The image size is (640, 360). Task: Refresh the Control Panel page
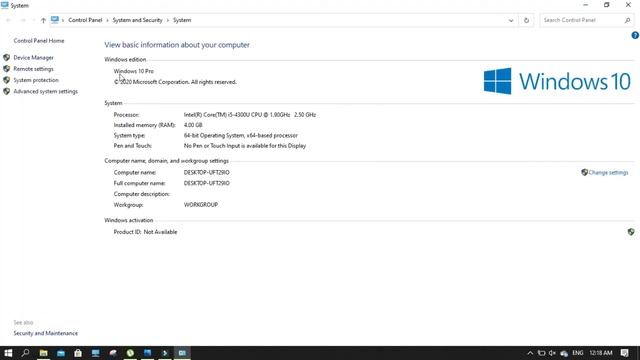[526, 20]
